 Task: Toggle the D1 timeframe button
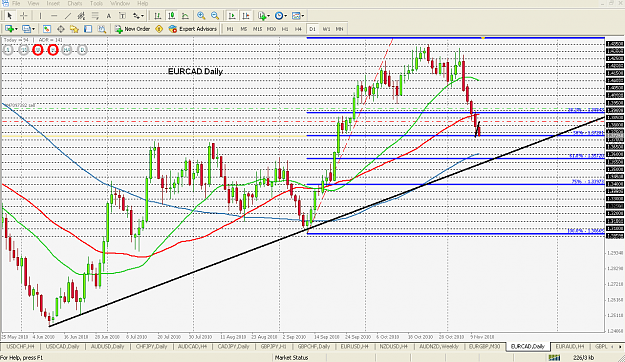pos(312,29)
